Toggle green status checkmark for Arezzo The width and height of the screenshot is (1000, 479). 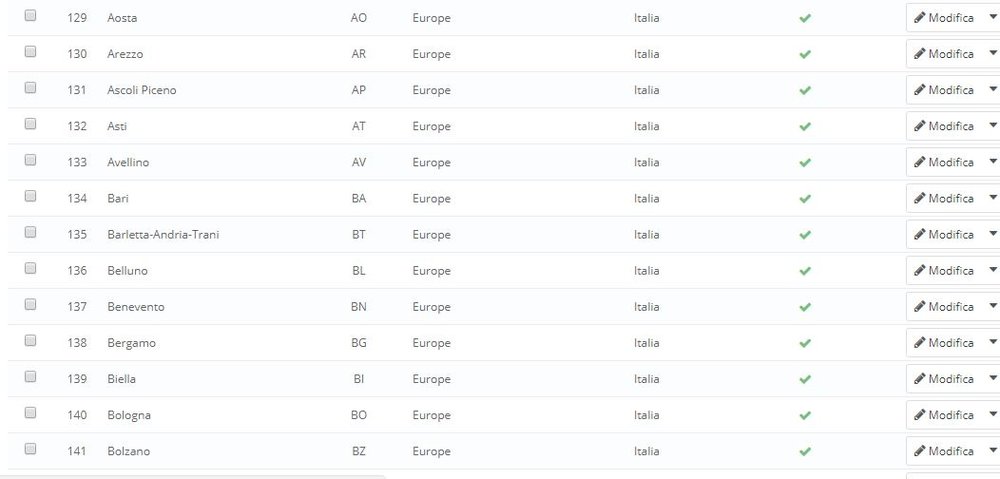804,54
